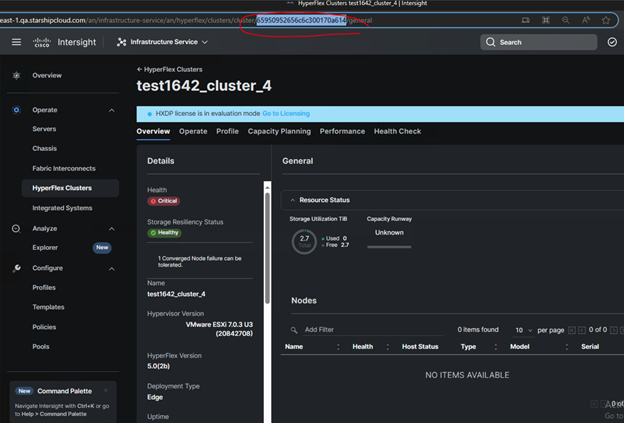Select HyperFlex Clusters in the sidebar
The image size is (624, 423).
click(x=70, y=188)
